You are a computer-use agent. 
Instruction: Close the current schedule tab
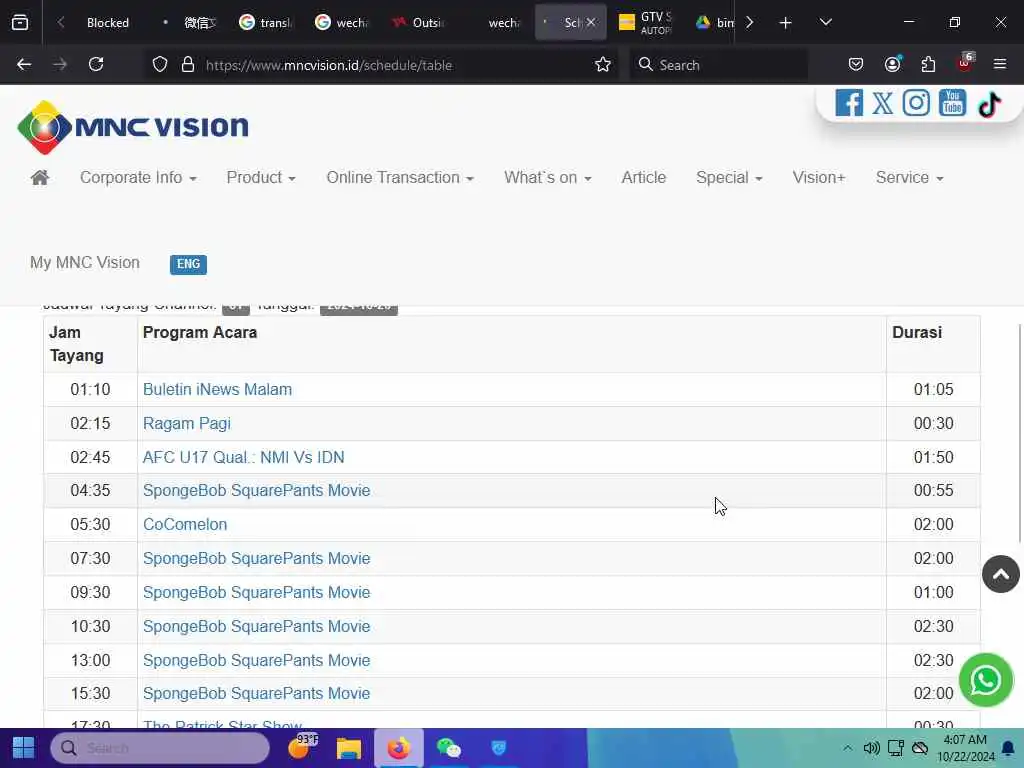click(x=590, y=22)
